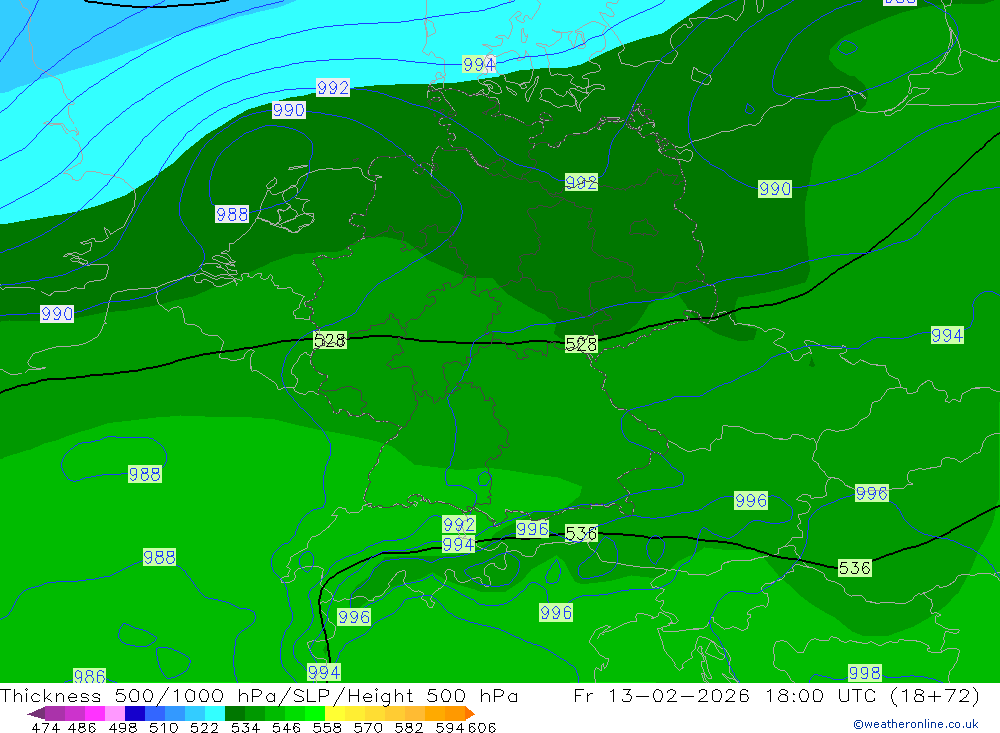Click the legend value '570'
Screen dimensions: 1000x733
click(367, 728)
